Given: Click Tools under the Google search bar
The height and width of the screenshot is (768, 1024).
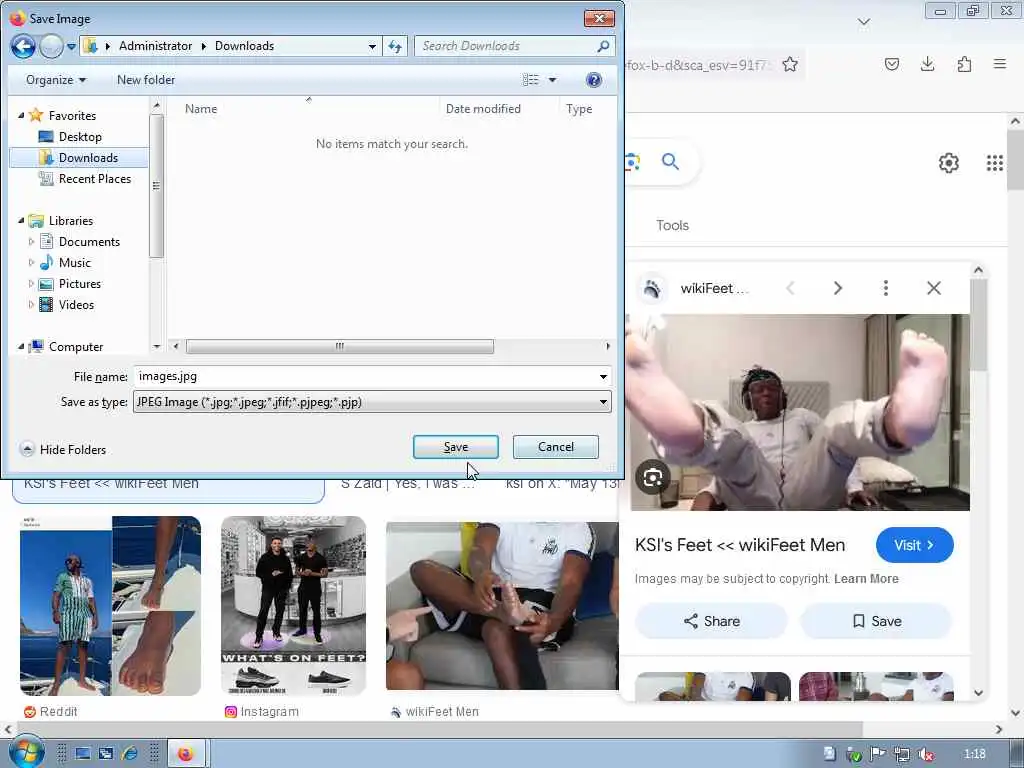Looking at the screenshot, I should (x=672, y=225).
